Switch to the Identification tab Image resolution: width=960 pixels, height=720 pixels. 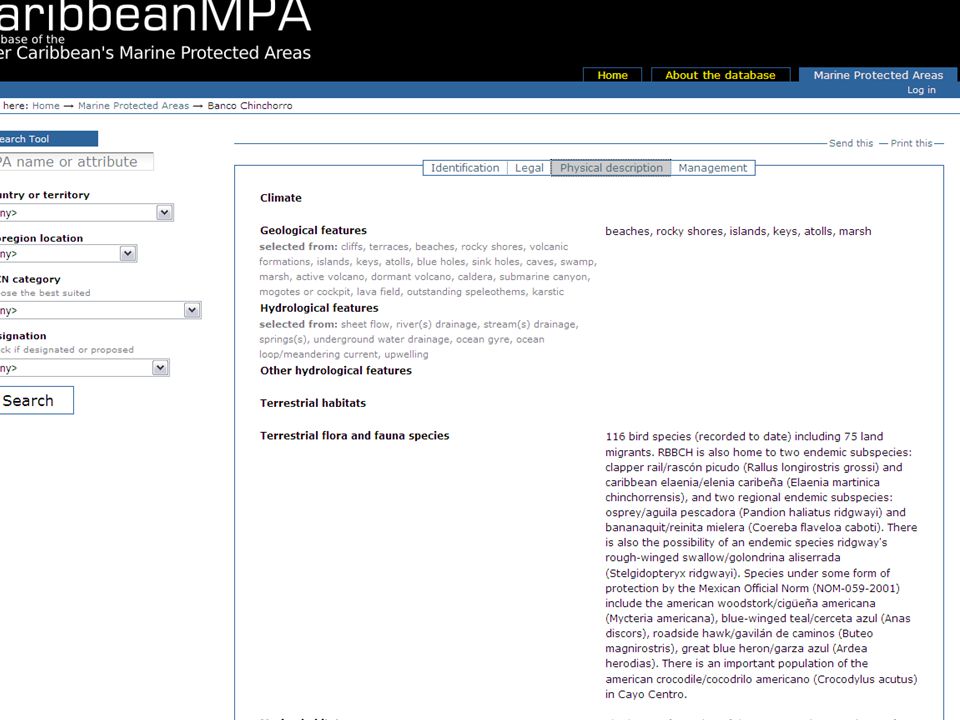[465, 168]
